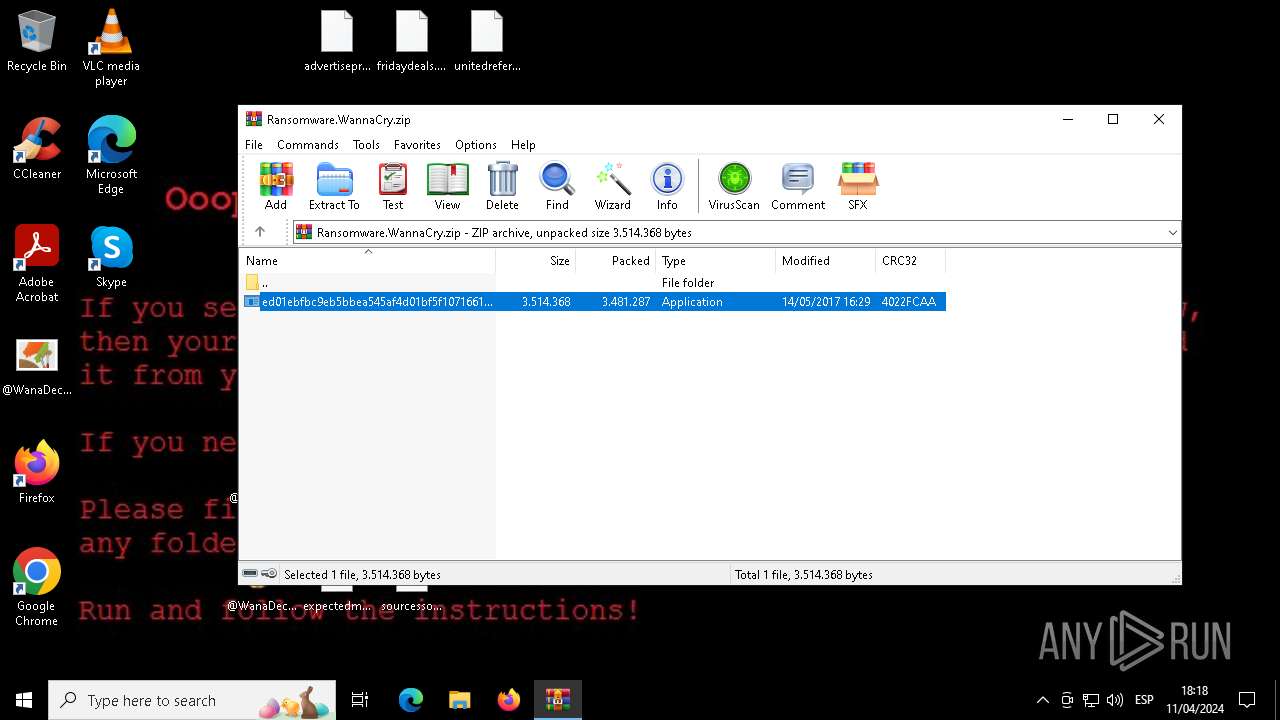Click the Delete toolbar icon
This screenshot has height=720, width=1280.
tap(502, 187)
